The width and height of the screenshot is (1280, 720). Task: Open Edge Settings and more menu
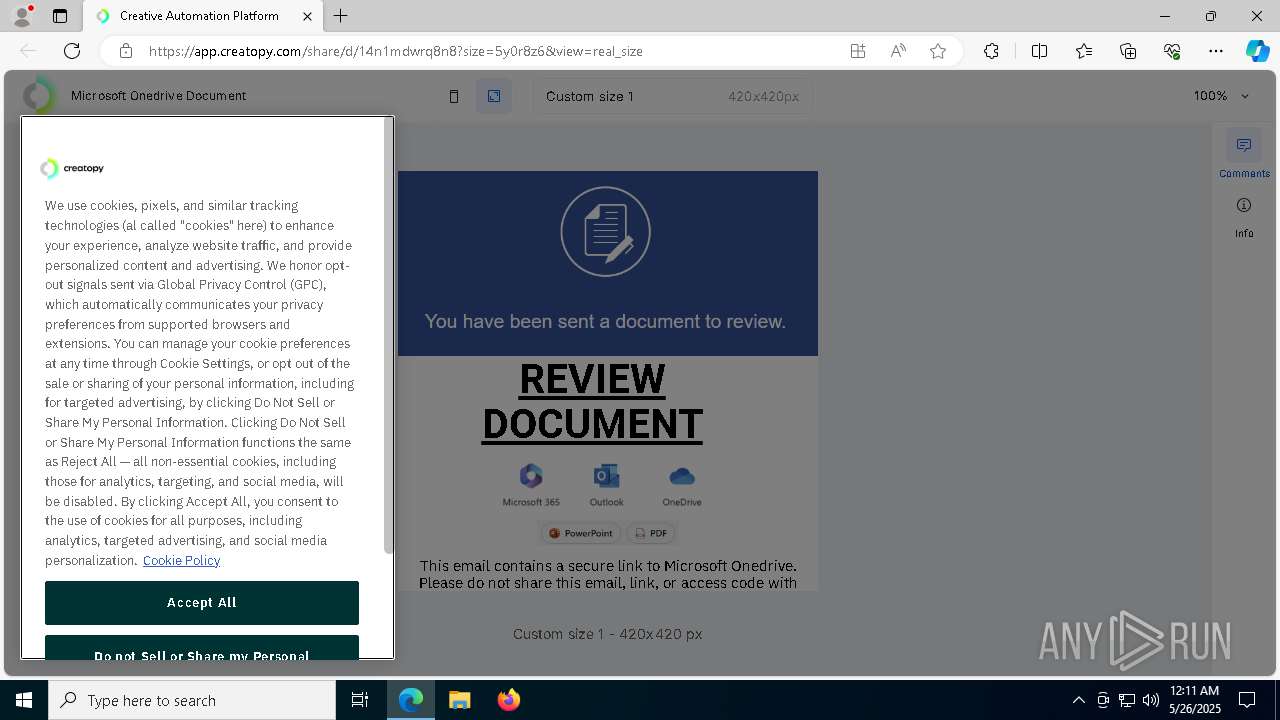click(1216, 51)
